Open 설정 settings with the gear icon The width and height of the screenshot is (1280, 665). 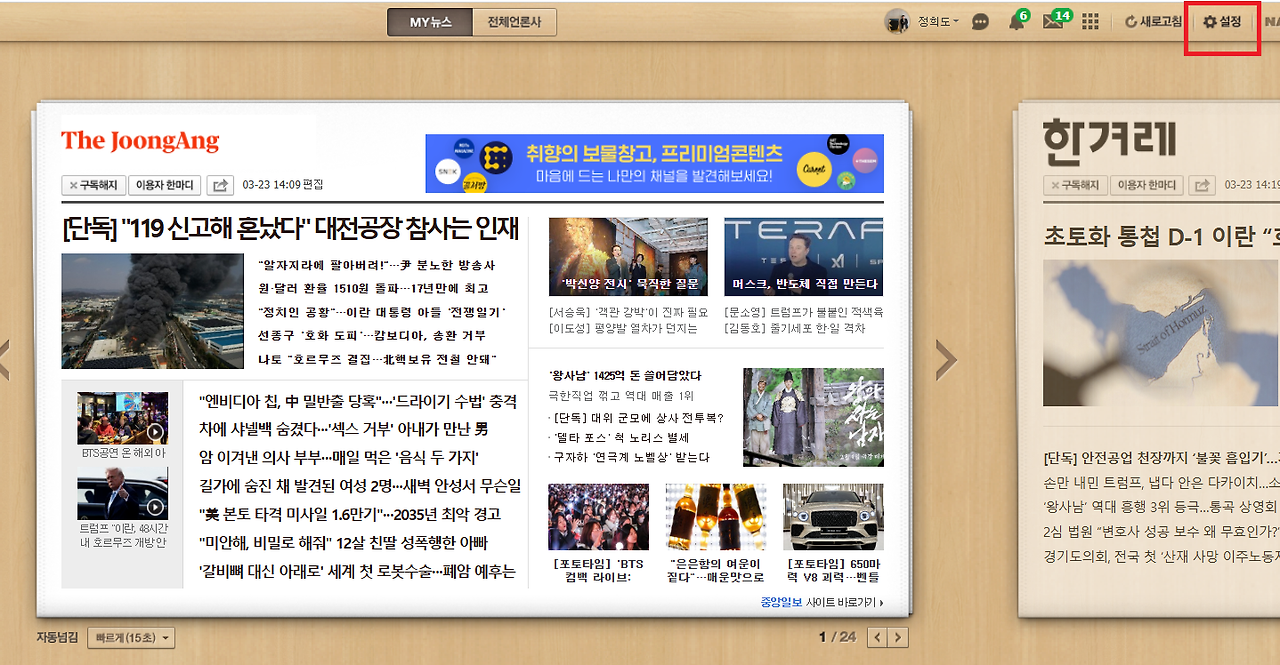click(1221, 21)
